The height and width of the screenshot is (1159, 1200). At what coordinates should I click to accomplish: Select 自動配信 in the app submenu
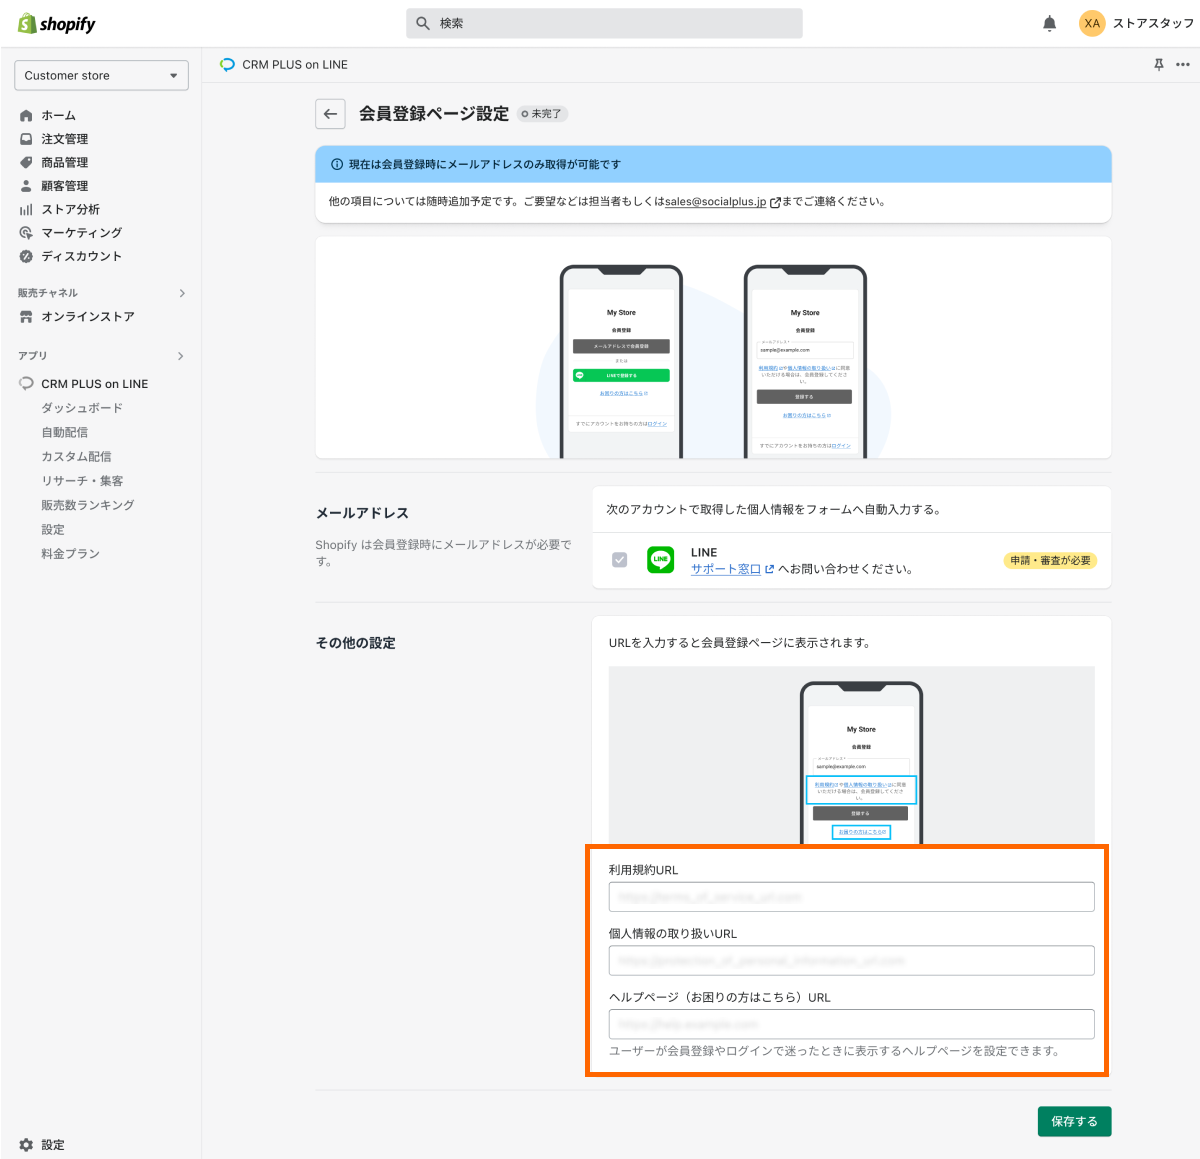[64, 432]
